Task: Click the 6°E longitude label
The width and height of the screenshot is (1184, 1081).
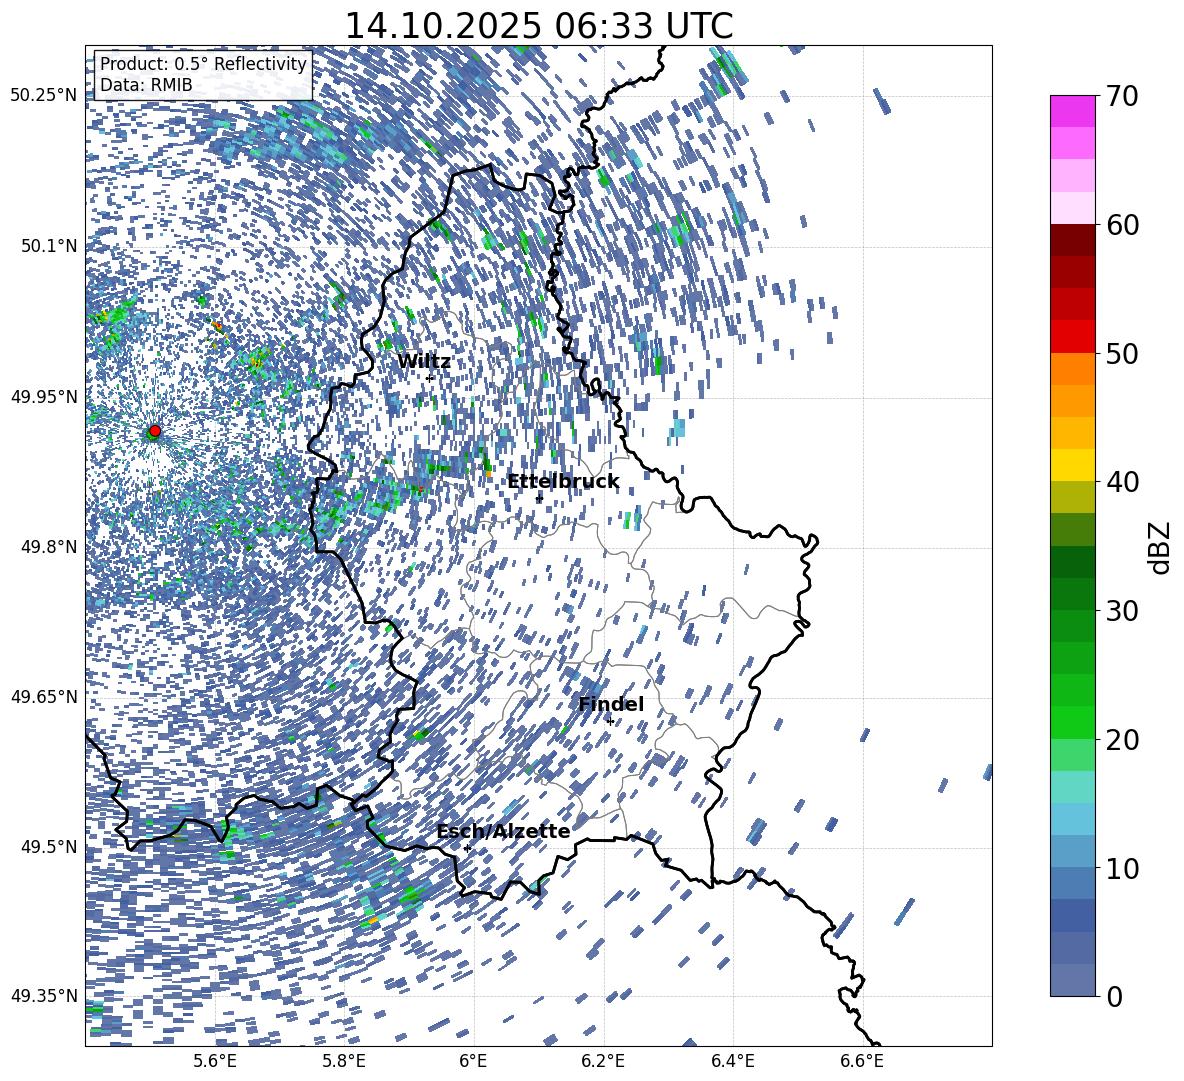Action: (x=473, y=1061)
